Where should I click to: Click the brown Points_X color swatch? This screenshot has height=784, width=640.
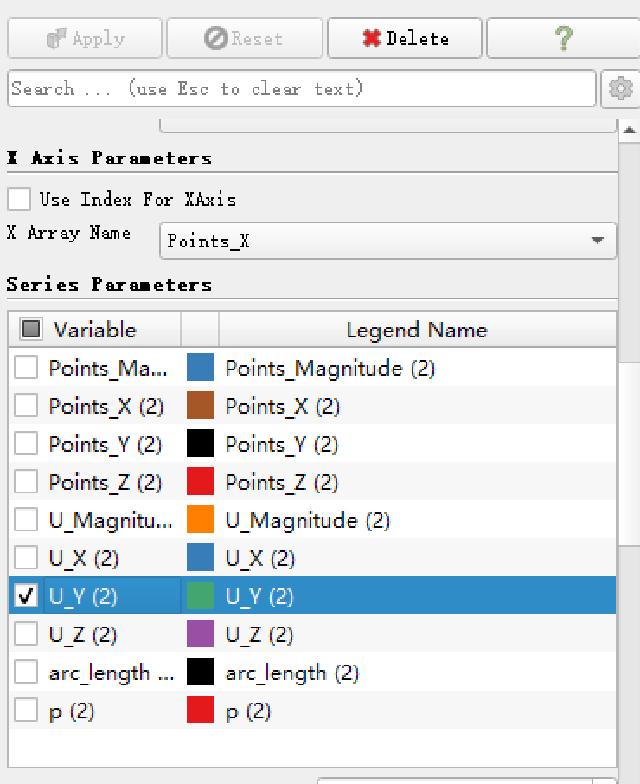200,407
